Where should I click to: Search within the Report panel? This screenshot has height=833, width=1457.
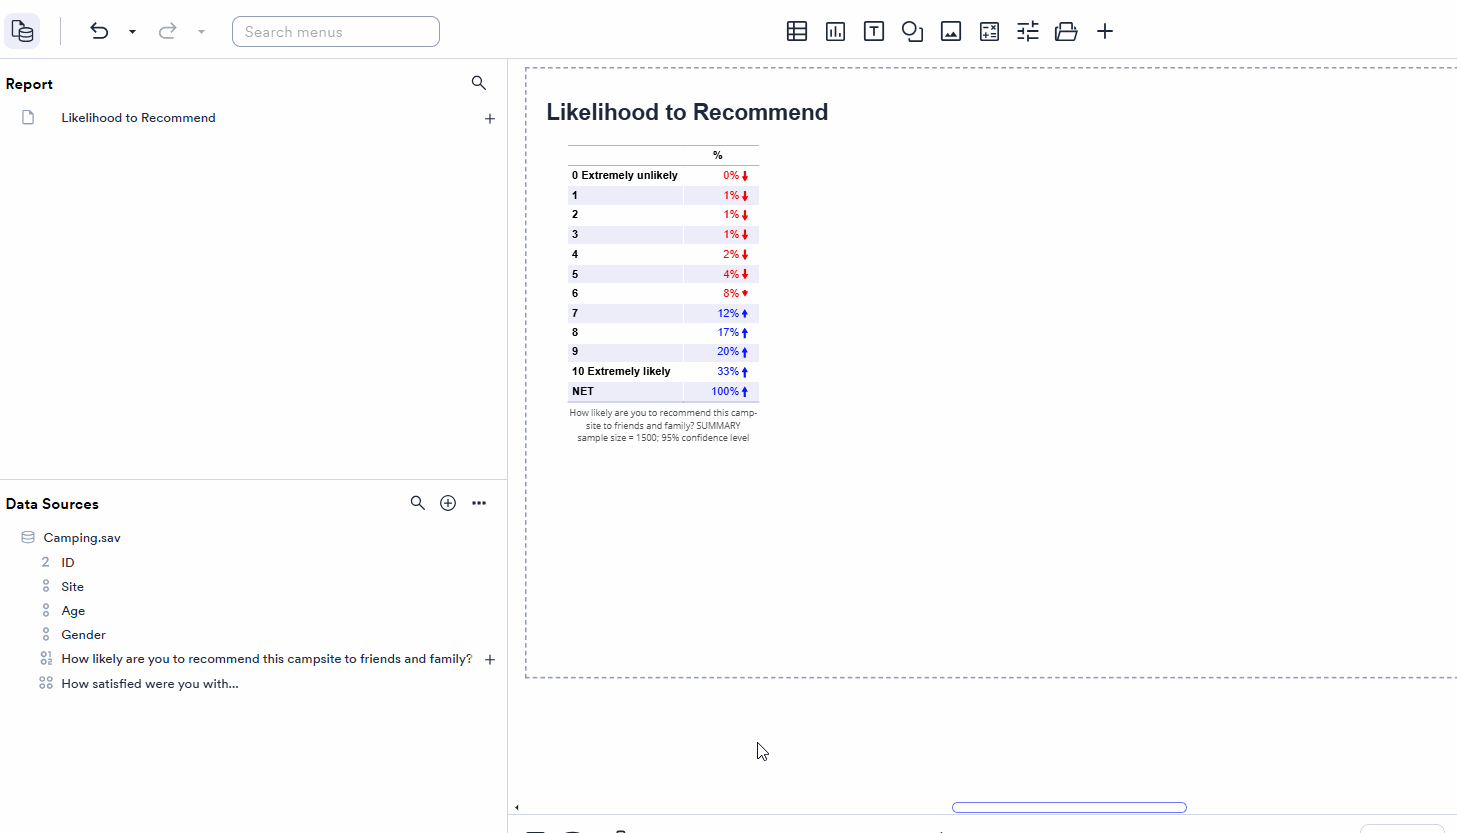point(479,83)
